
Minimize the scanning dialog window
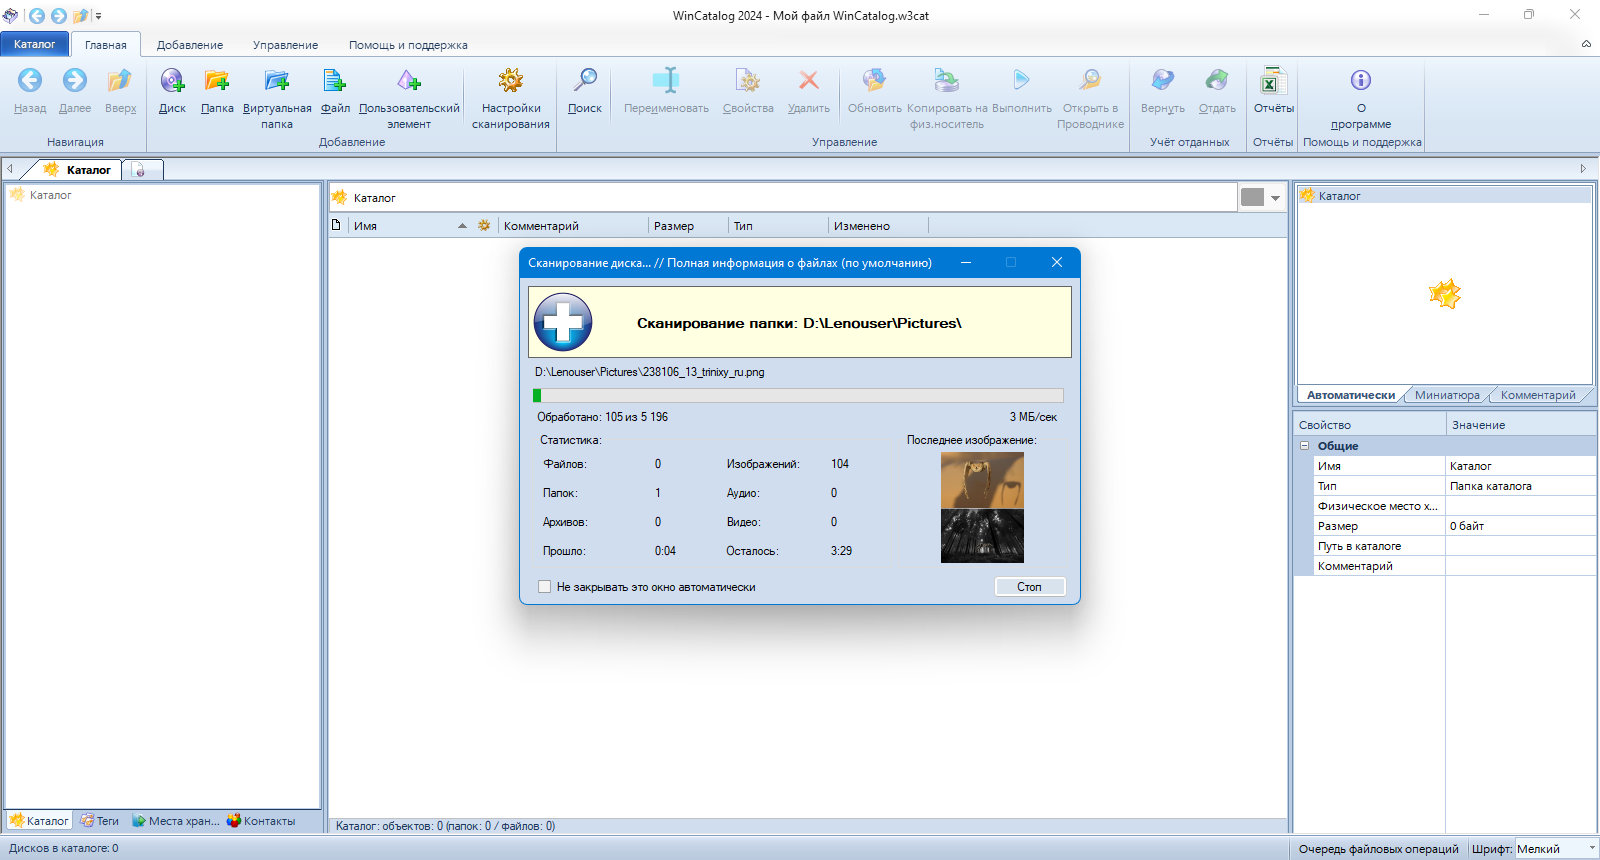pos(966,262)
